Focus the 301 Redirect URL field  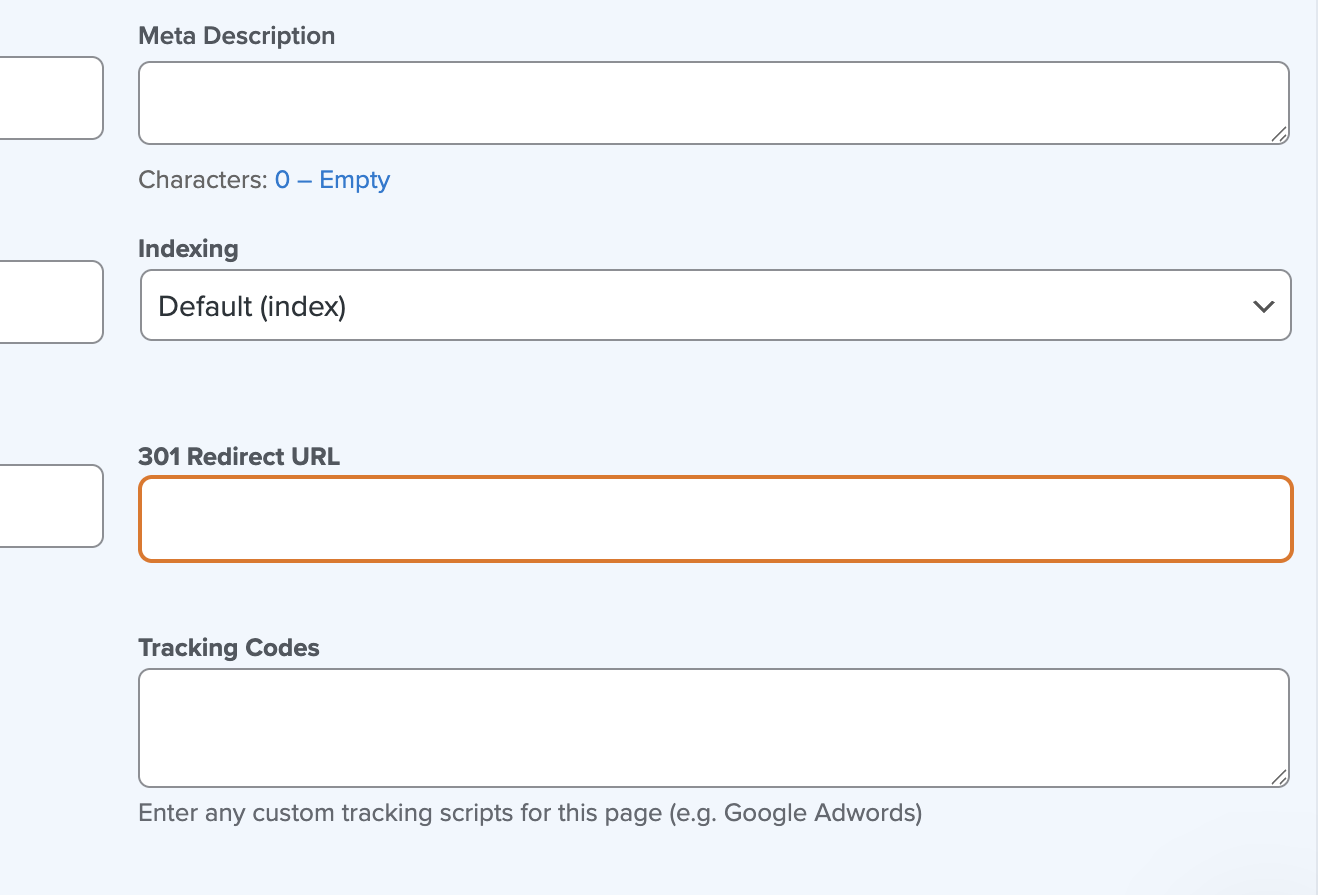click(x=715, y=519)
